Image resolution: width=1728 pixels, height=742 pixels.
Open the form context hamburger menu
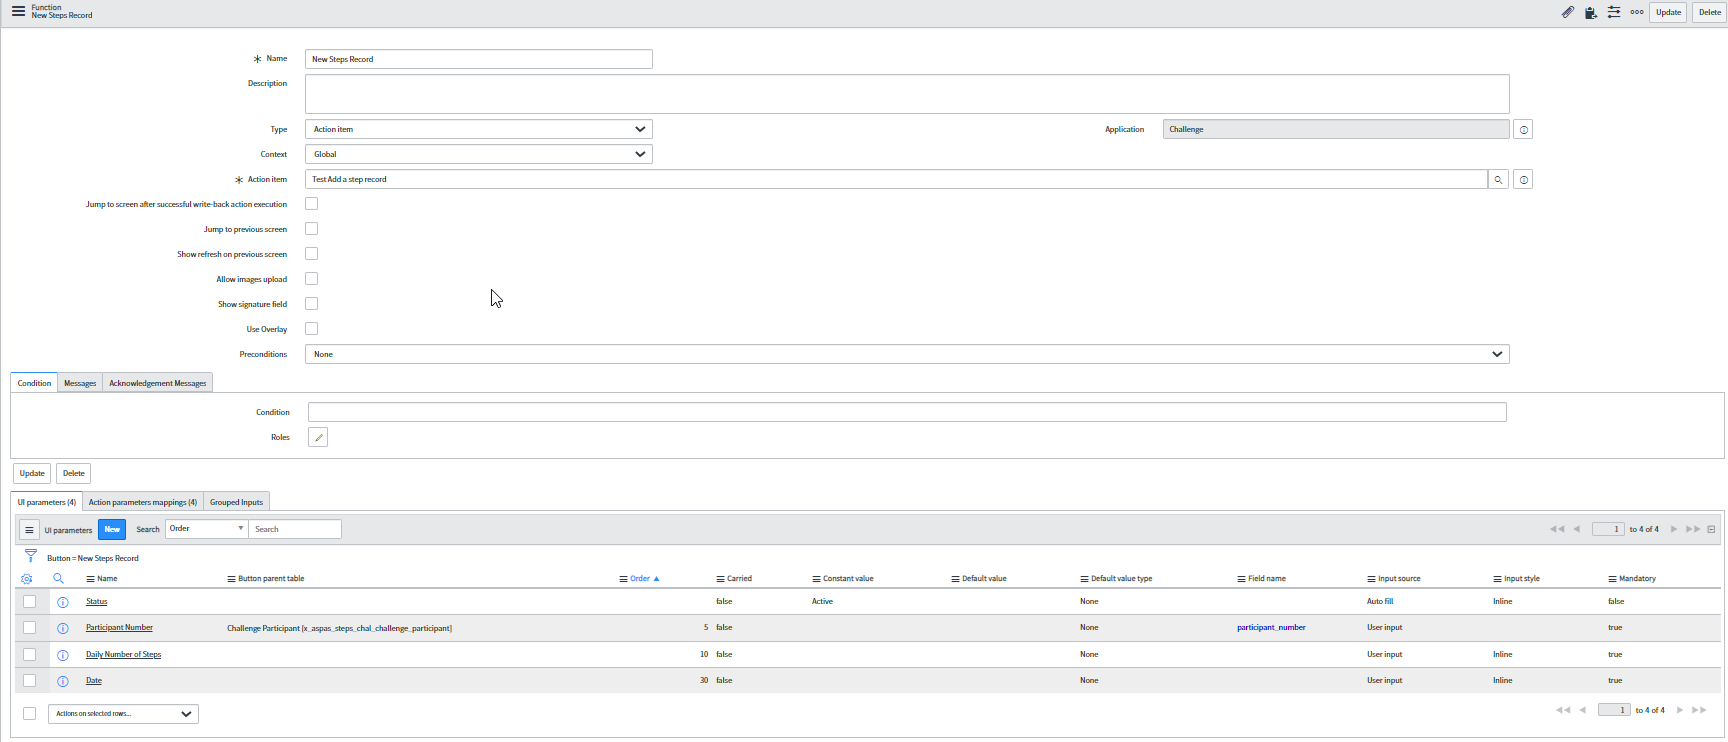[x=18, y=12]
